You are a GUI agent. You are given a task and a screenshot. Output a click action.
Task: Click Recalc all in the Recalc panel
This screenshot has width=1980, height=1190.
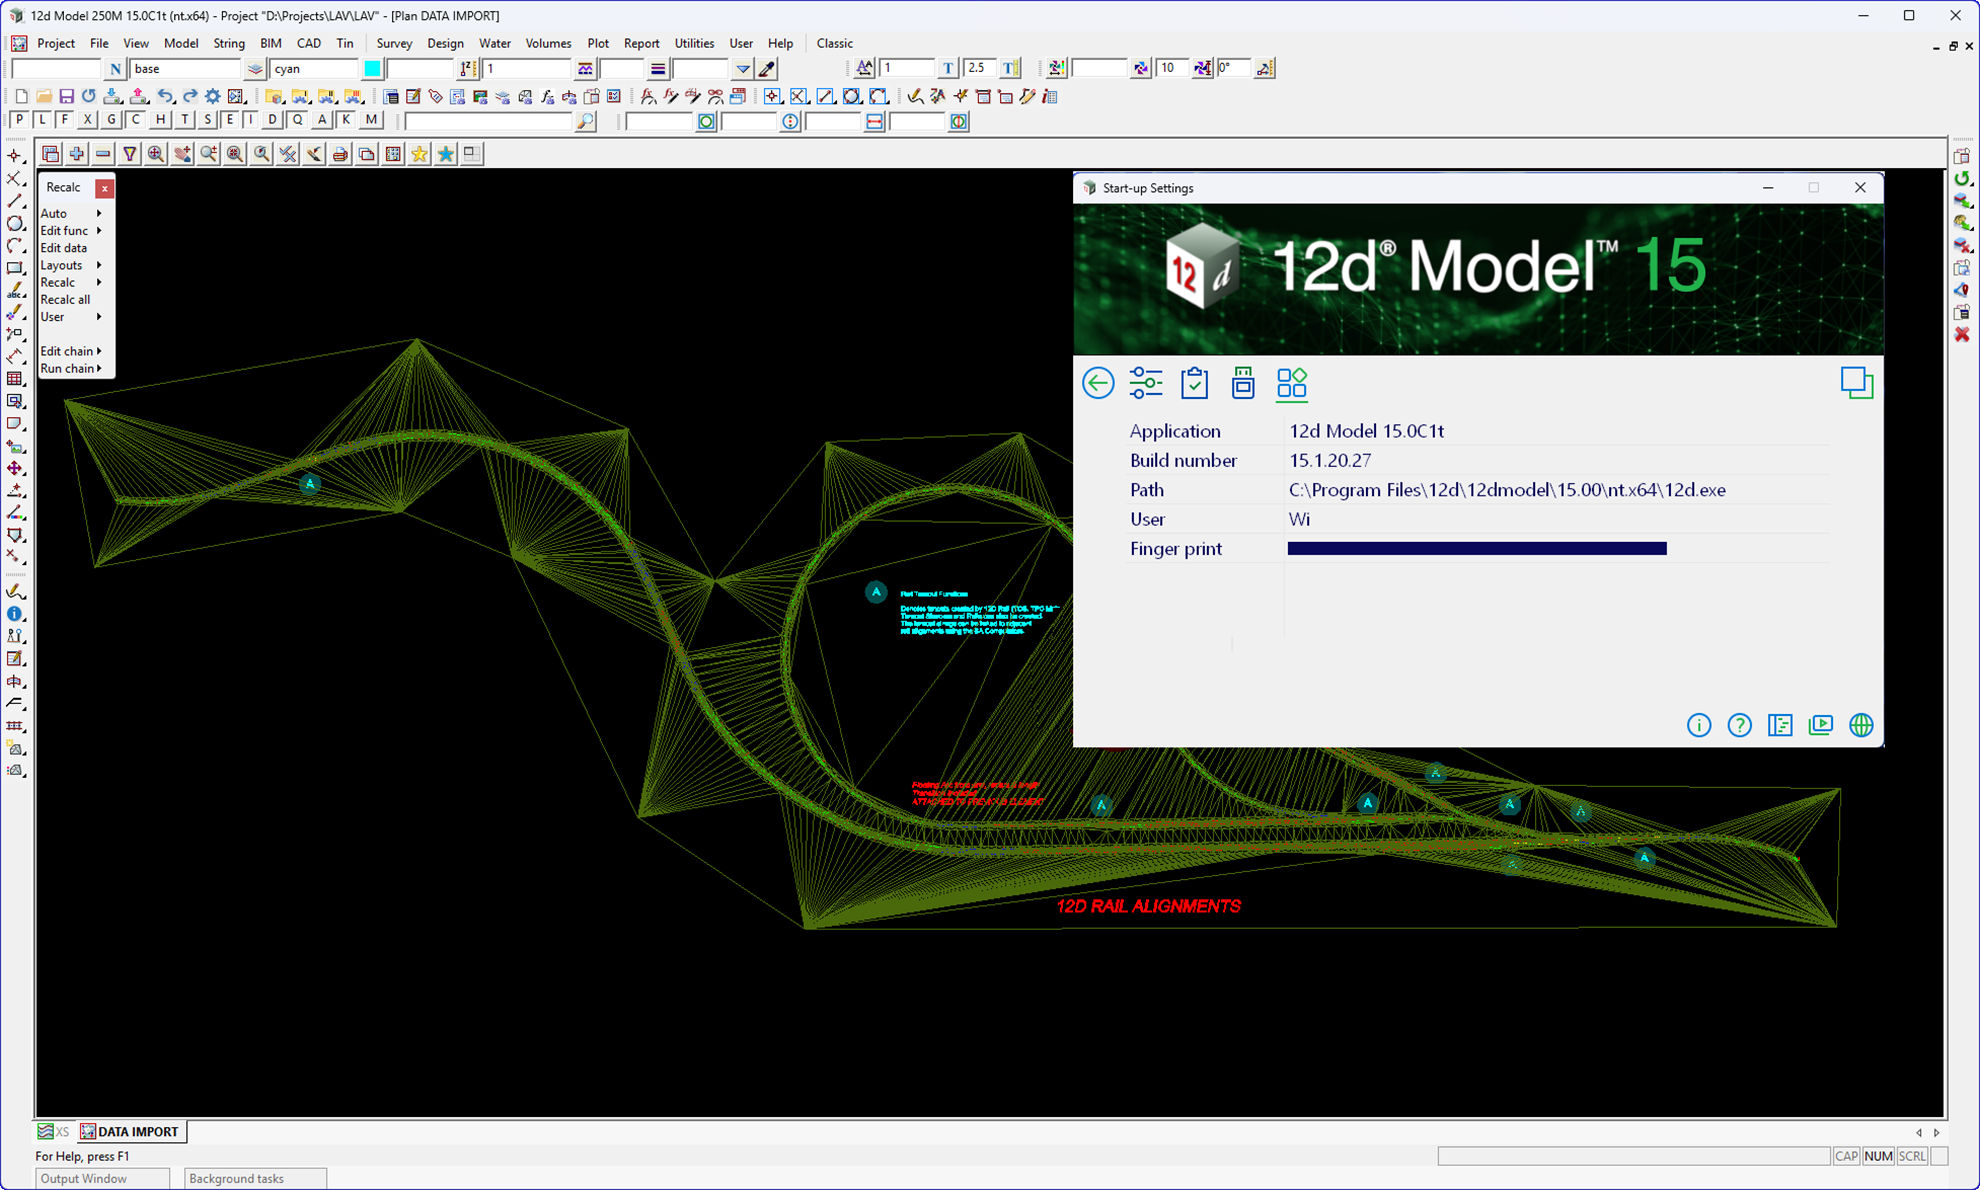tap(65, 299)
